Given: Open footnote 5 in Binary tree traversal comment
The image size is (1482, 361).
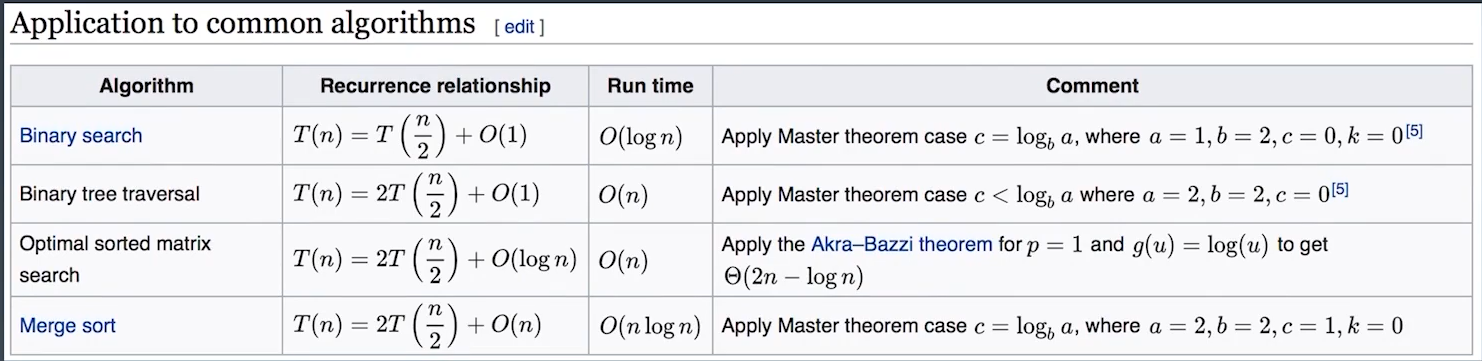Looking at the screenshot, I should coord(1340,188).
